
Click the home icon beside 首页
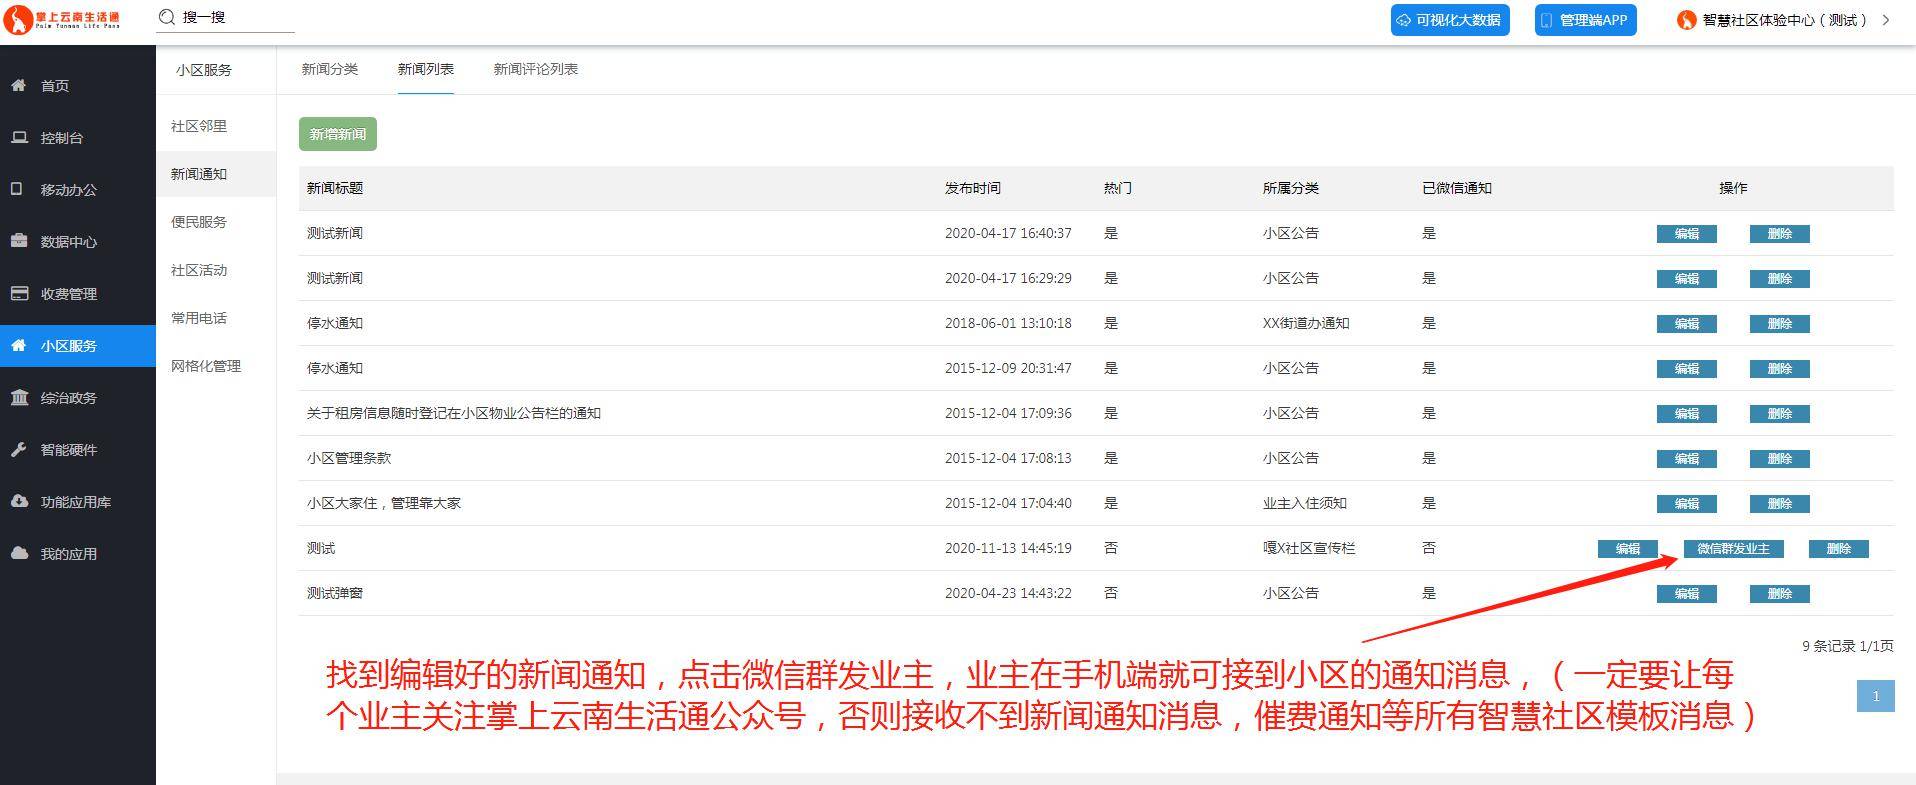pyautogui.click(x=18, y=85)
